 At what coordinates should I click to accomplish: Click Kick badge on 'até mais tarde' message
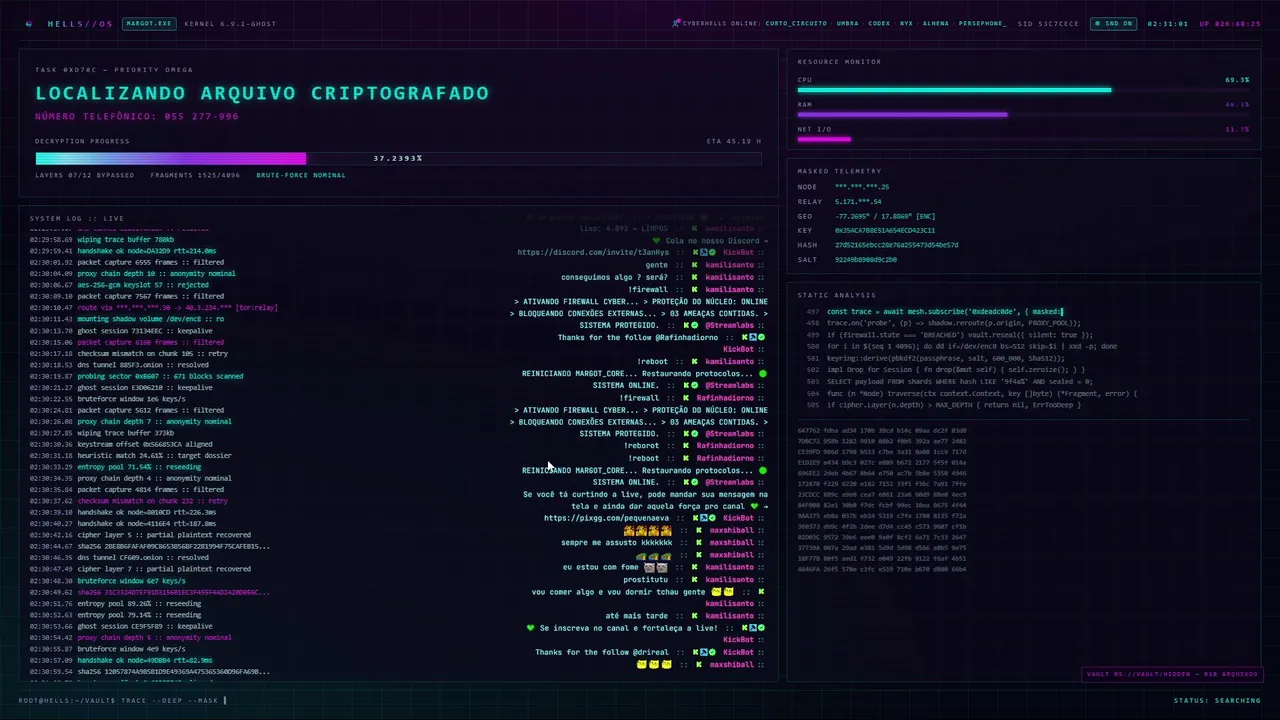coord(694,616)
